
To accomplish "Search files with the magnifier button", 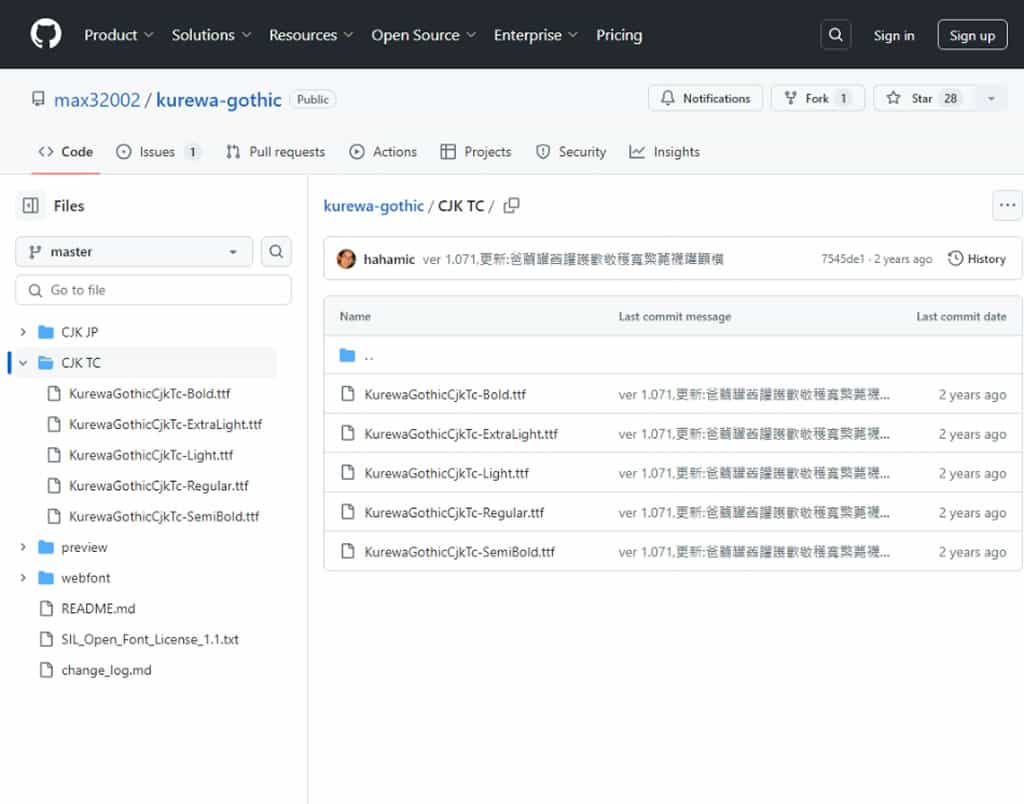I will [276, 251].
